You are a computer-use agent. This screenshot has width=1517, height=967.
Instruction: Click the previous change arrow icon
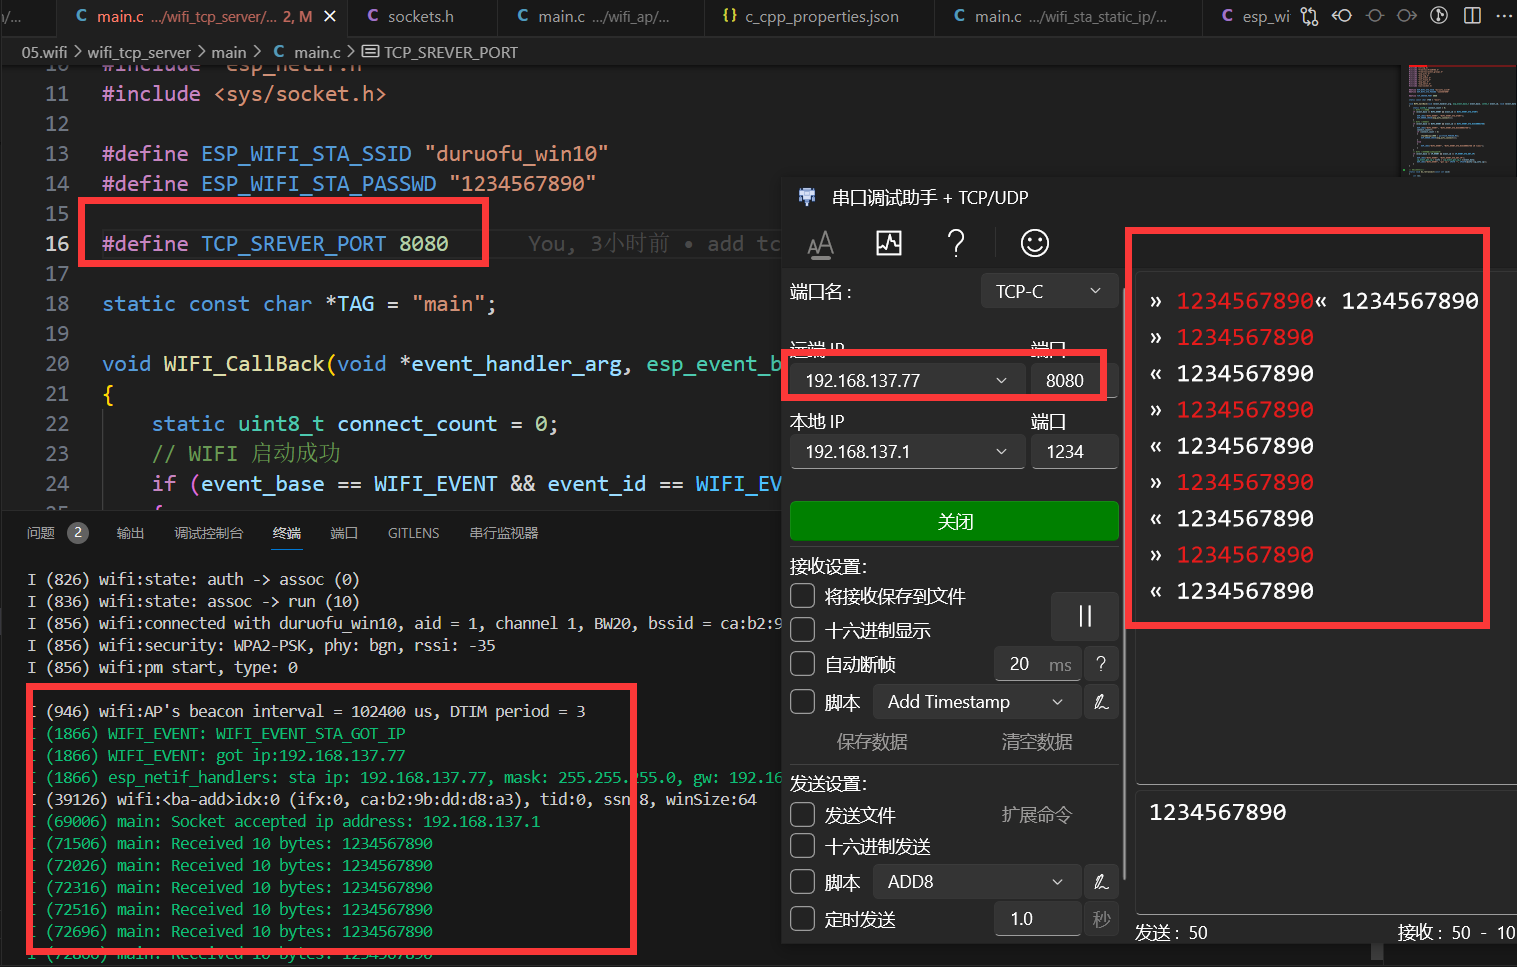(1342, 16)
